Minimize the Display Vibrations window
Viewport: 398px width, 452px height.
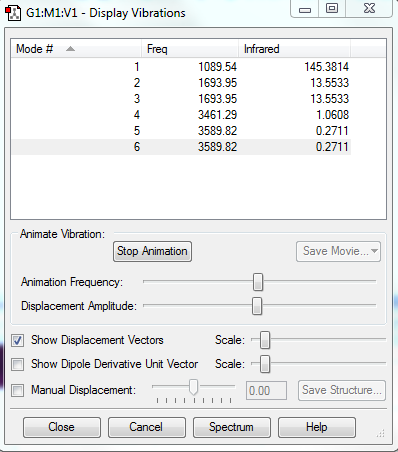tap(305, 9)
